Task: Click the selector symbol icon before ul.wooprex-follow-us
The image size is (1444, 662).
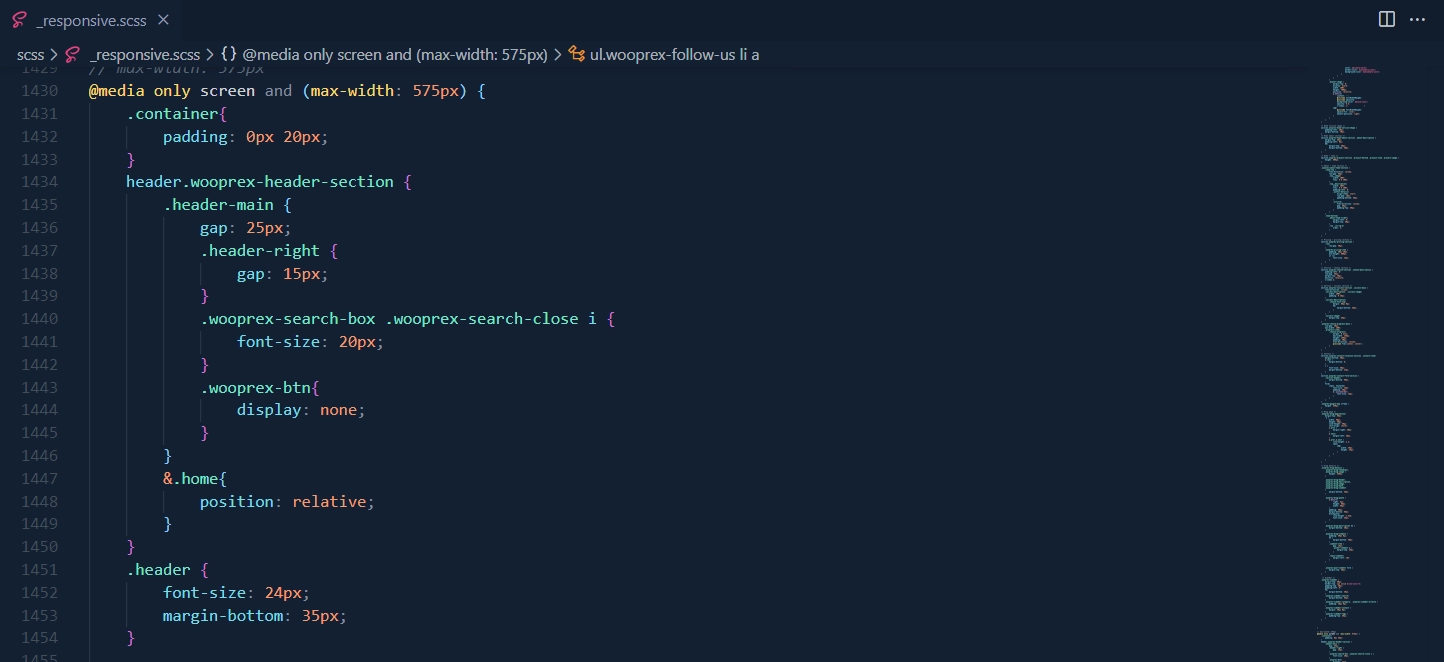Action: [577, 55]
